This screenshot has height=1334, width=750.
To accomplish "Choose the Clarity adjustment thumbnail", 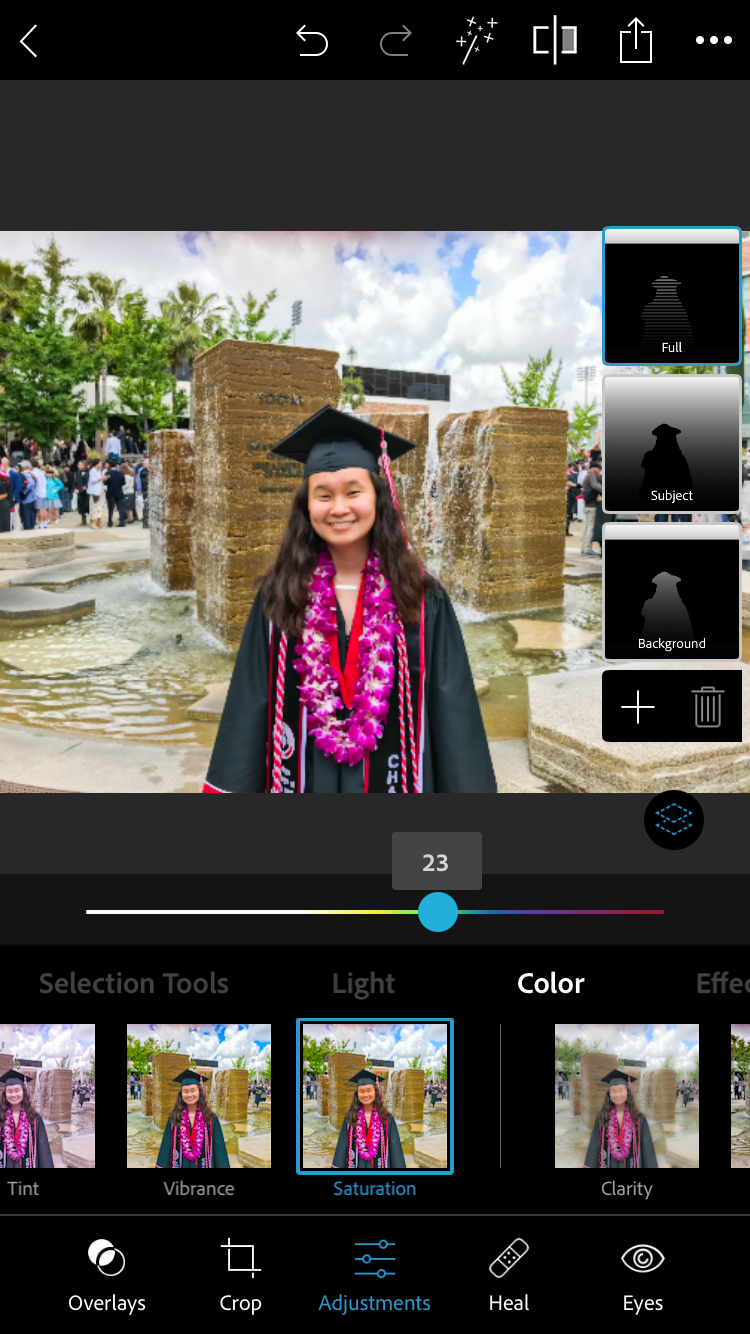I will tap(627, 1096).
